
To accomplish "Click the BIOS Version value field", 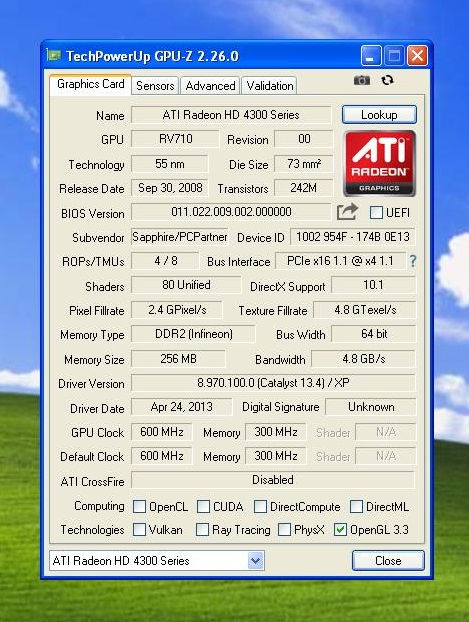I will coord(231,212).
